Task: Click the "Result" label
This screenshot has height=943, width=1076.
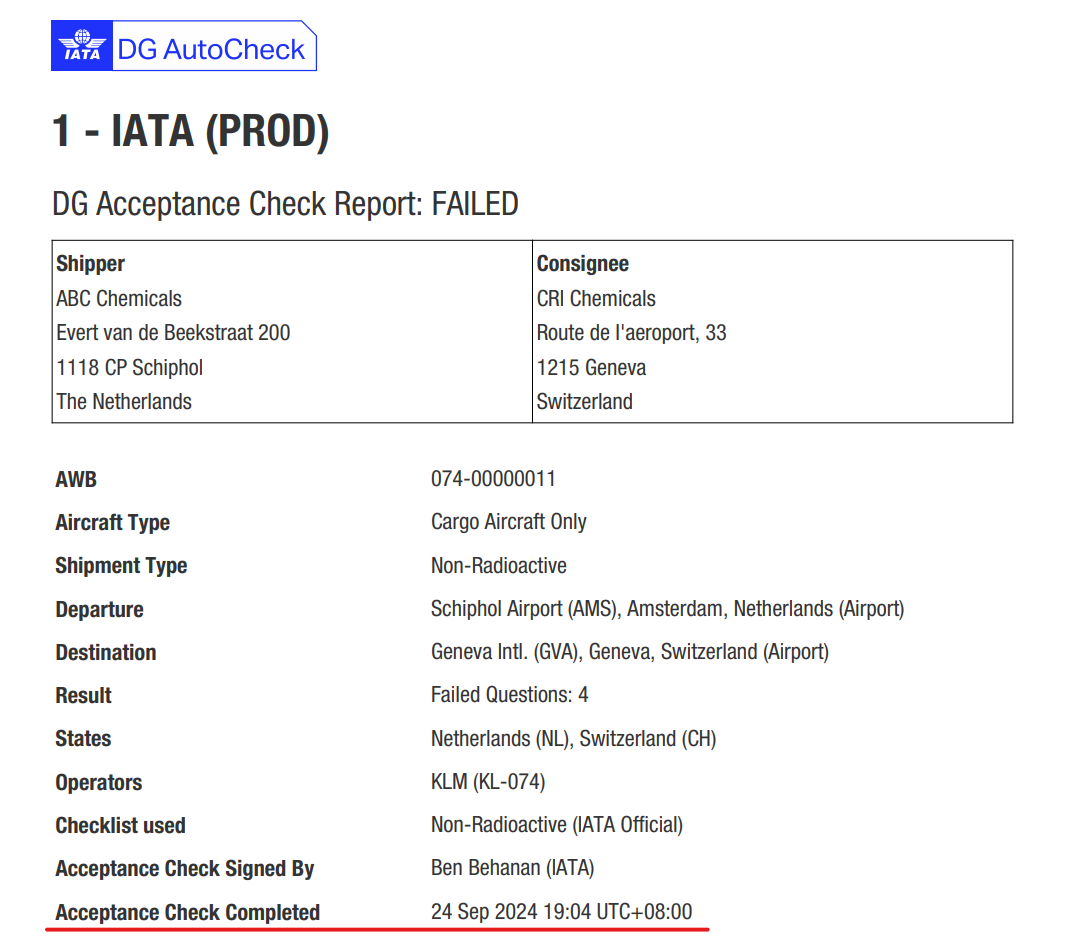Action: coord(83,695)
